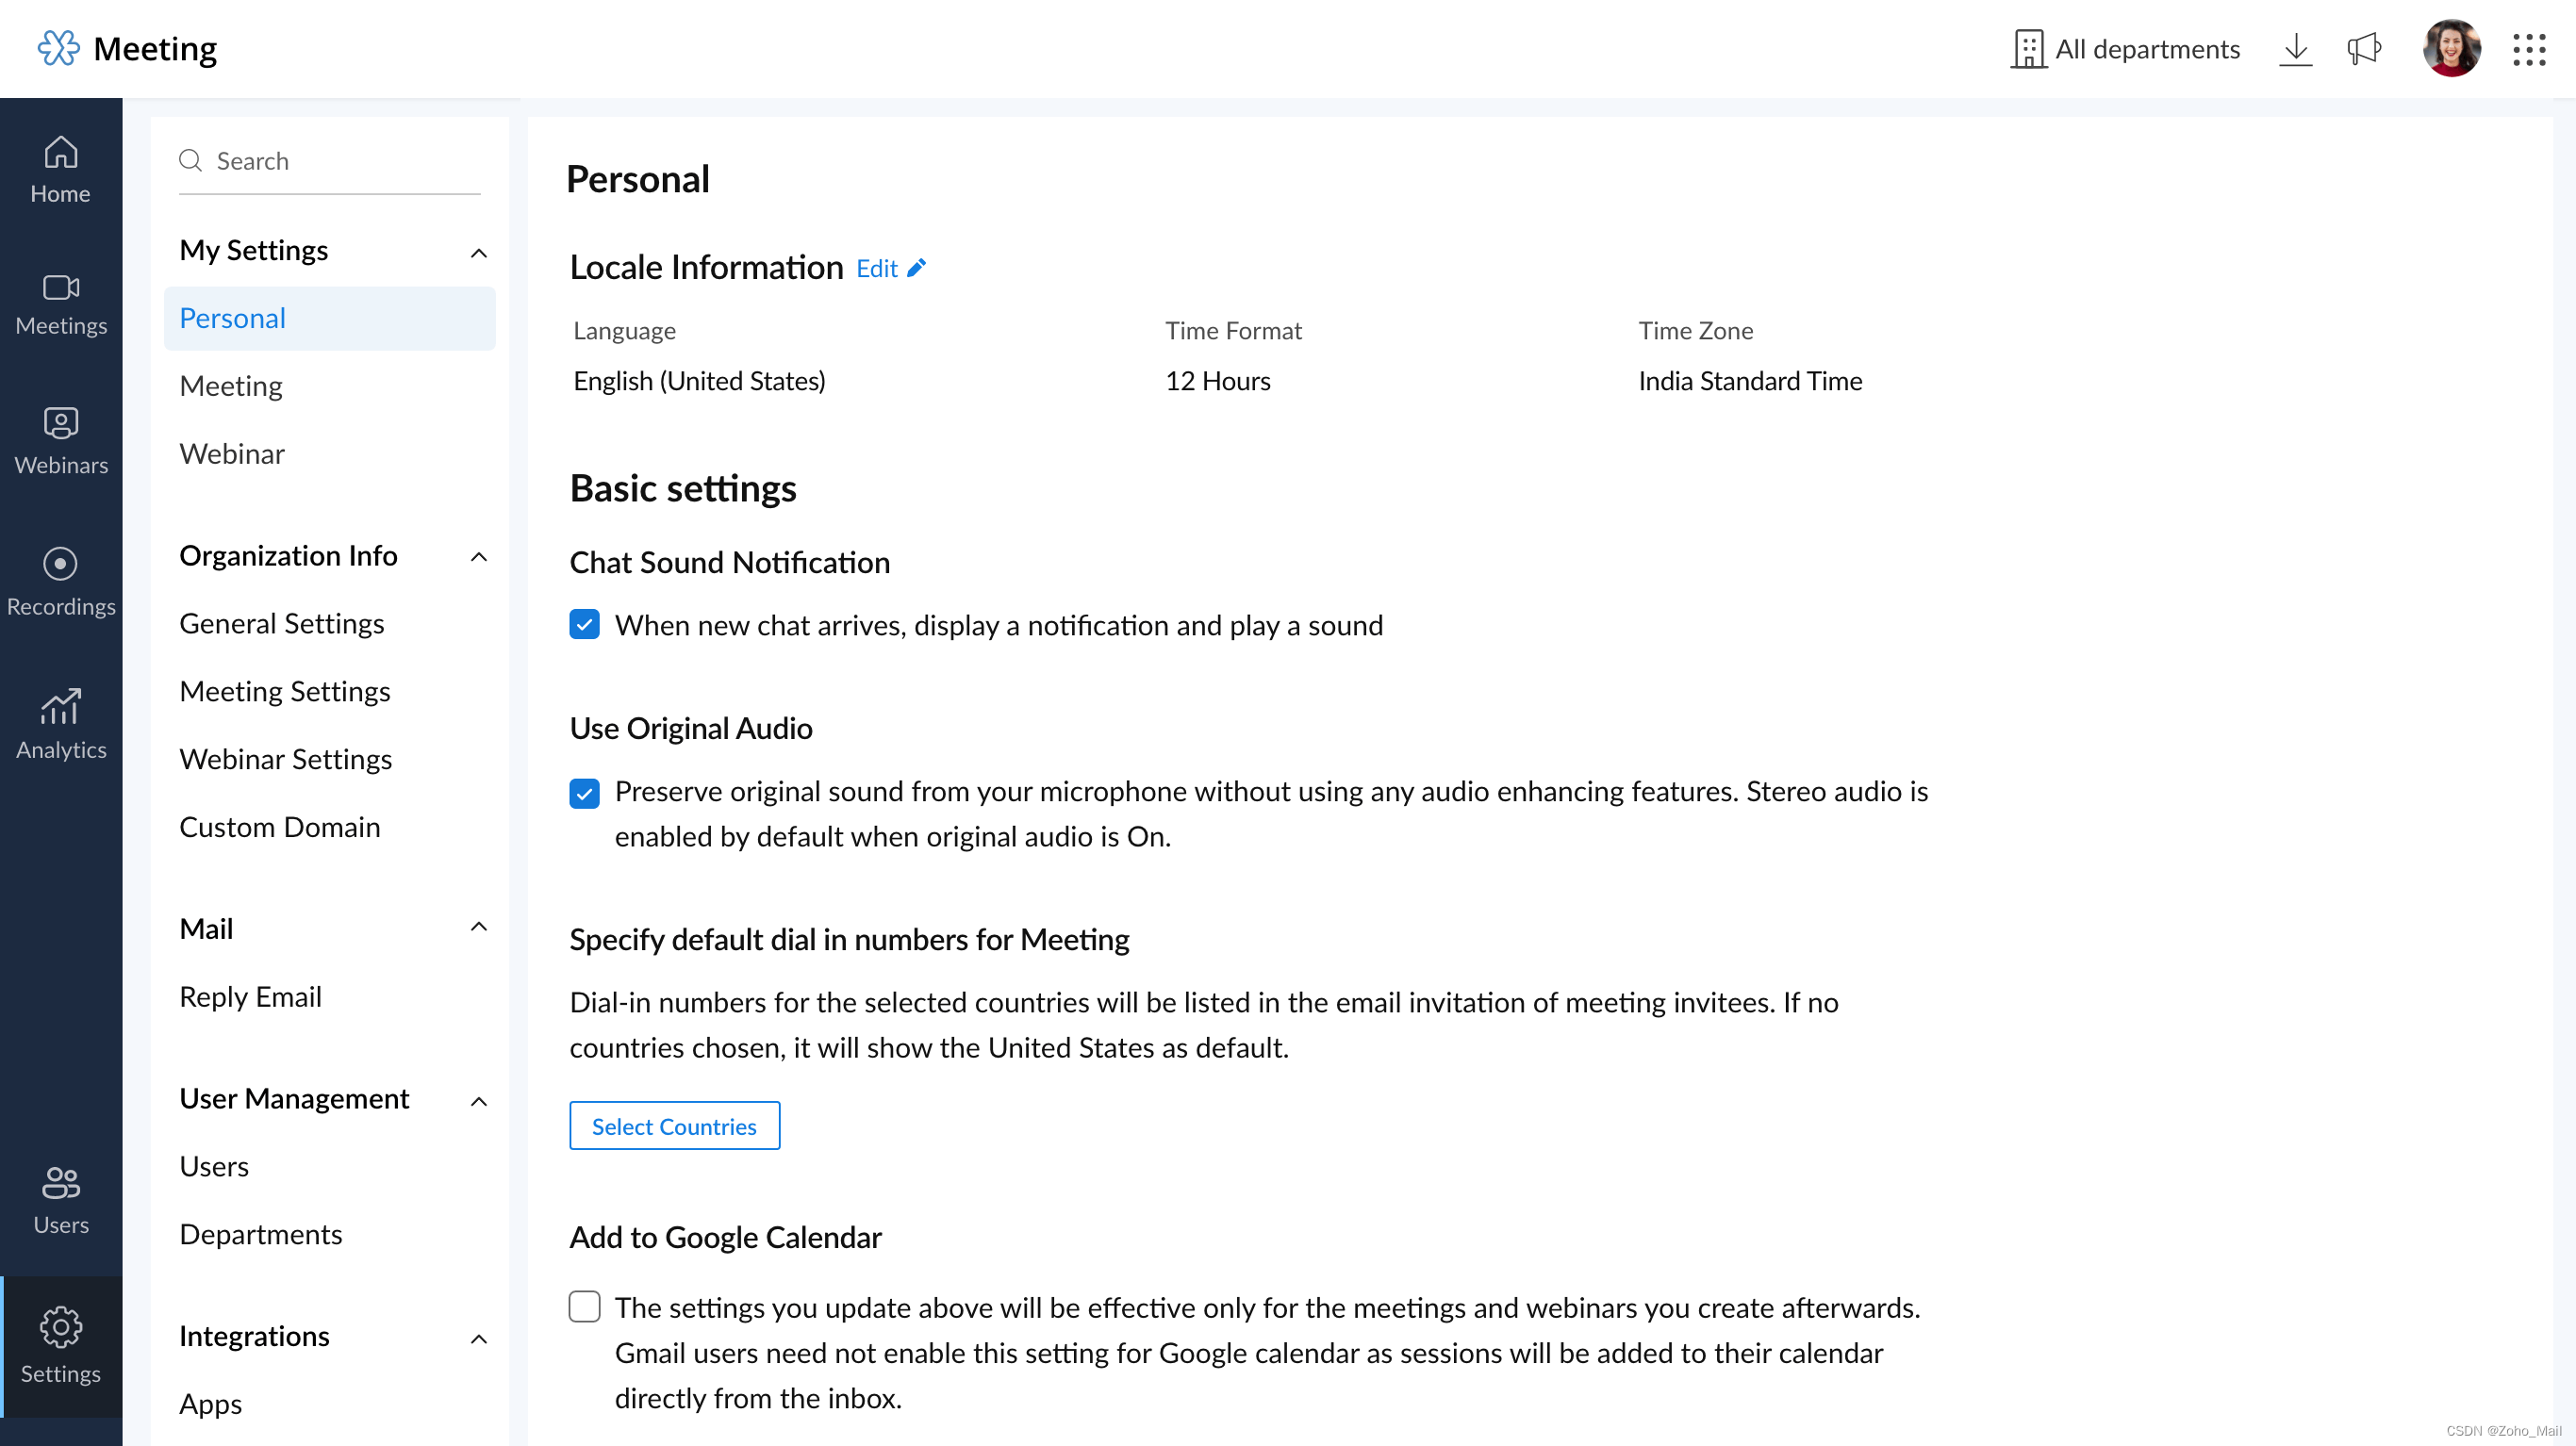2576x1446 pixels.
Task: Open the Webinar Settings menu item
Action: 286,759
